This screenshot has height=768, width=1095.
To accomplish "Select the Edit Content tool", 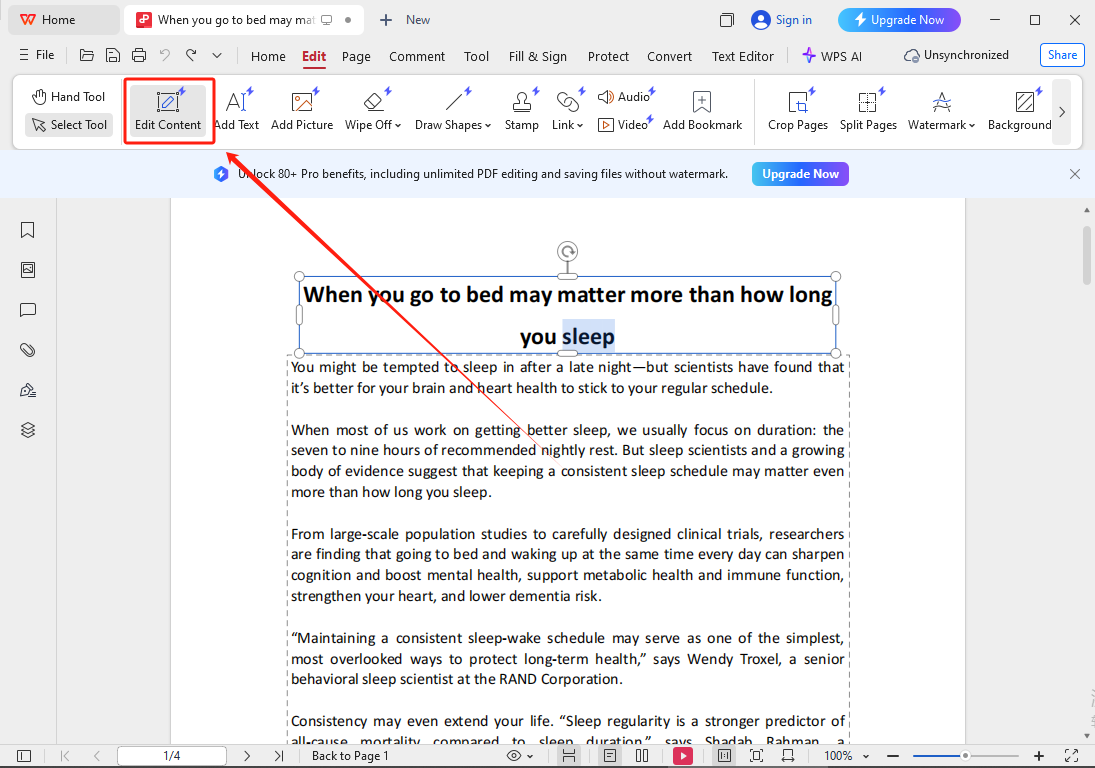I will tap(168, 111).
